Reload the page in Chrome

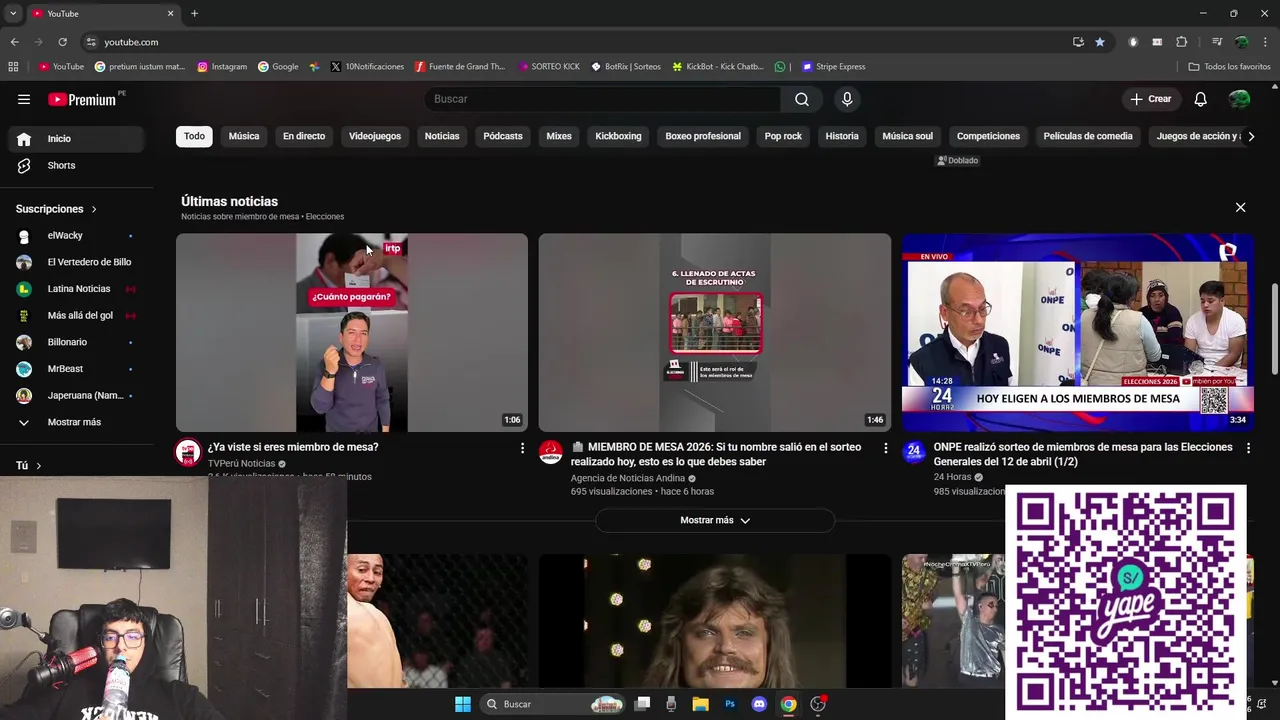point(62,42)
